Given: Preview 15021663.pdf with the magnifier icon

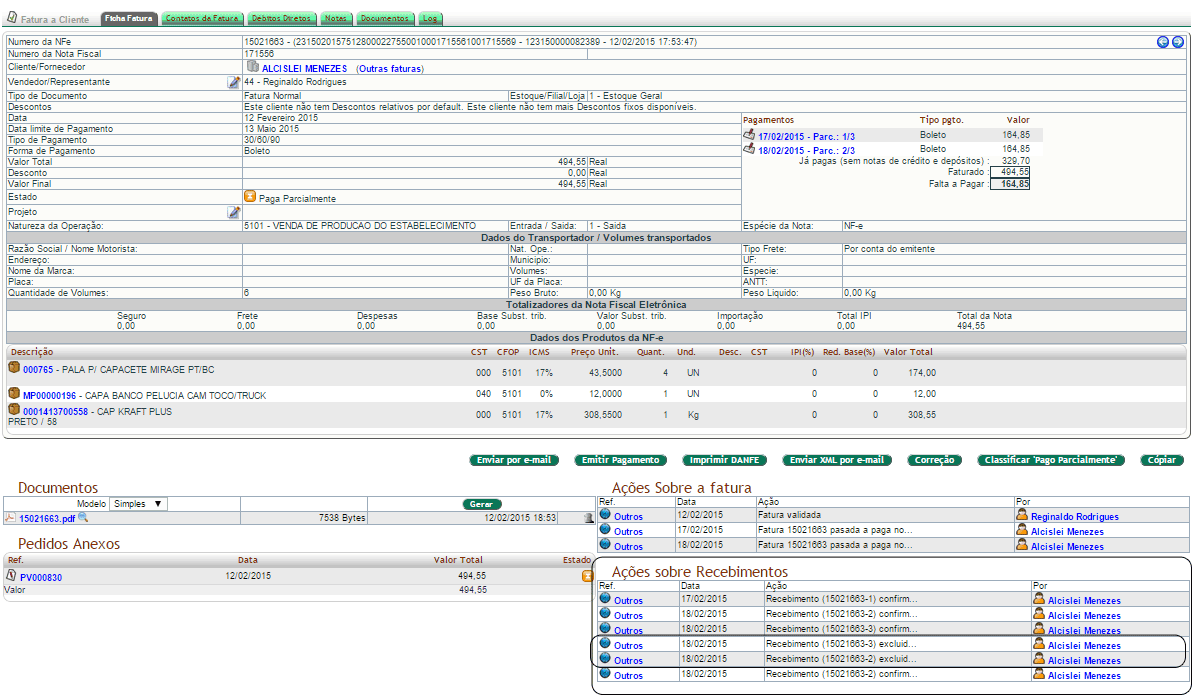Looking at the screenshot, I should (x=83, y=518).
